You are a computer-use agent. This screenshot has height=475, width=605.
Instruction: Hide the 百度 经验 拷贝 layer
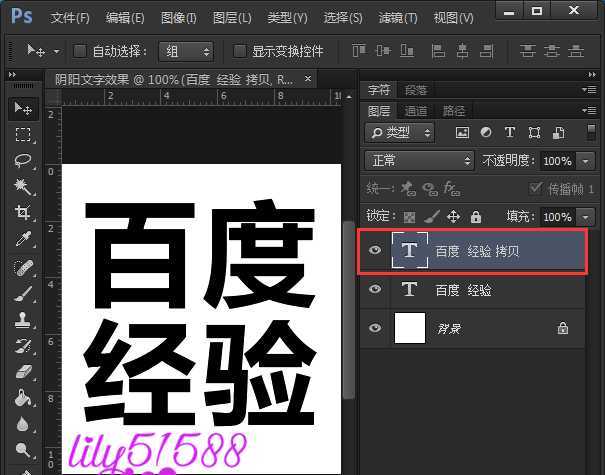click(375, 251)
